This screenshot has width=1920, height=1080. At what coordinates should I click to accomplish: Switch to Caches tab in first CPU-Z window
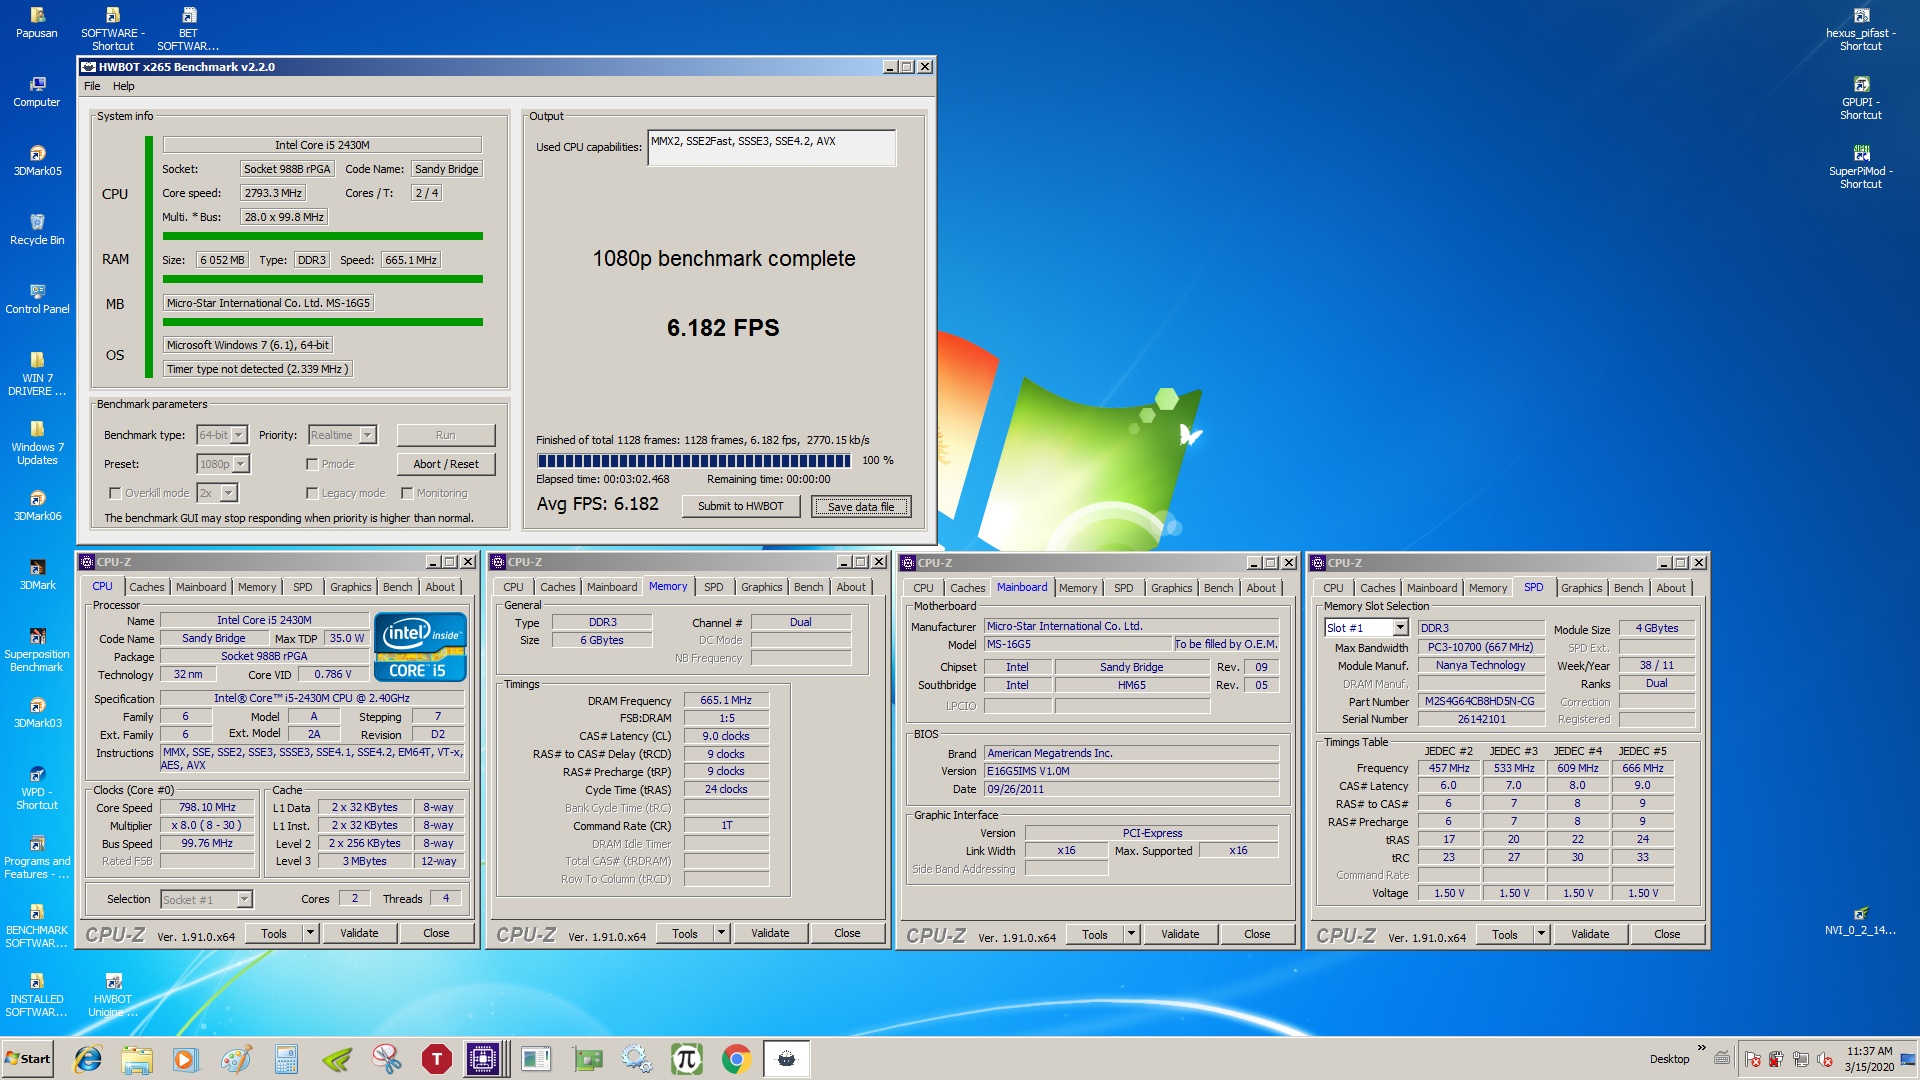coord(146,587)
